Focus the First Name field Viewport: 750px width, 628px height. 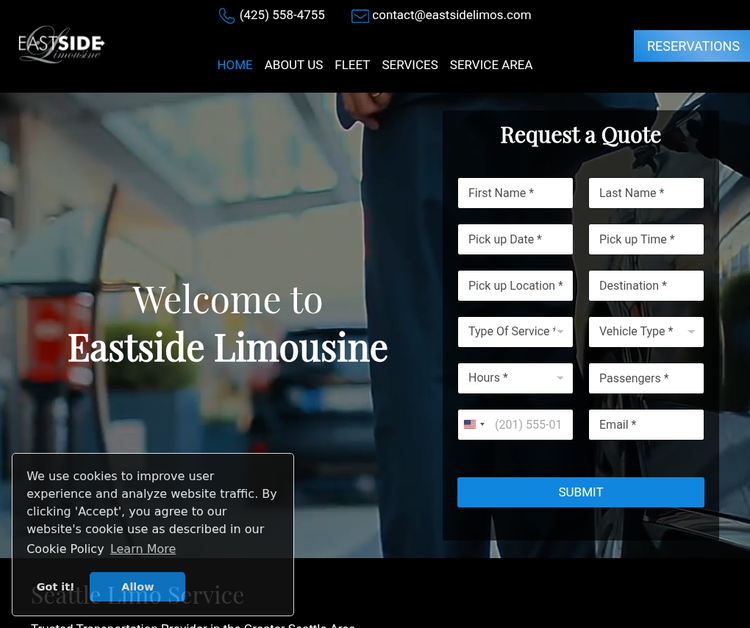click(515, 193)
